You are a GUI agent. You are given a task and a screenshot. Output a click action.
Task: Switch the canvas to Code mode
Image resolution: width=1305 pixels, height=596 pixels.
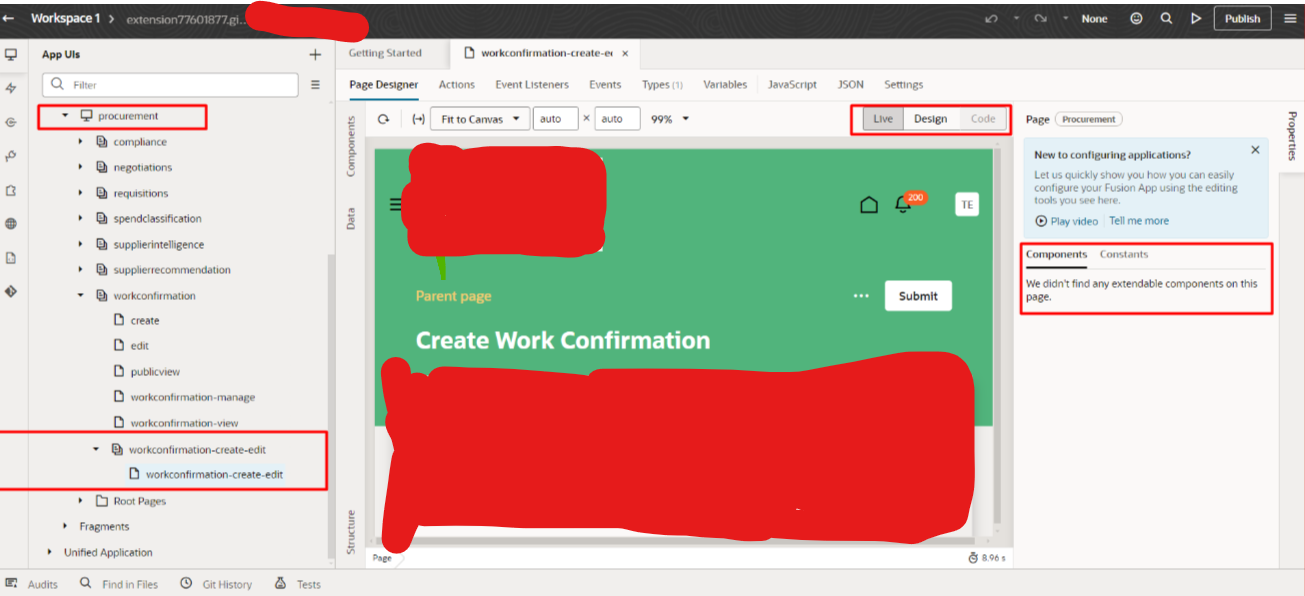point(983,118)
